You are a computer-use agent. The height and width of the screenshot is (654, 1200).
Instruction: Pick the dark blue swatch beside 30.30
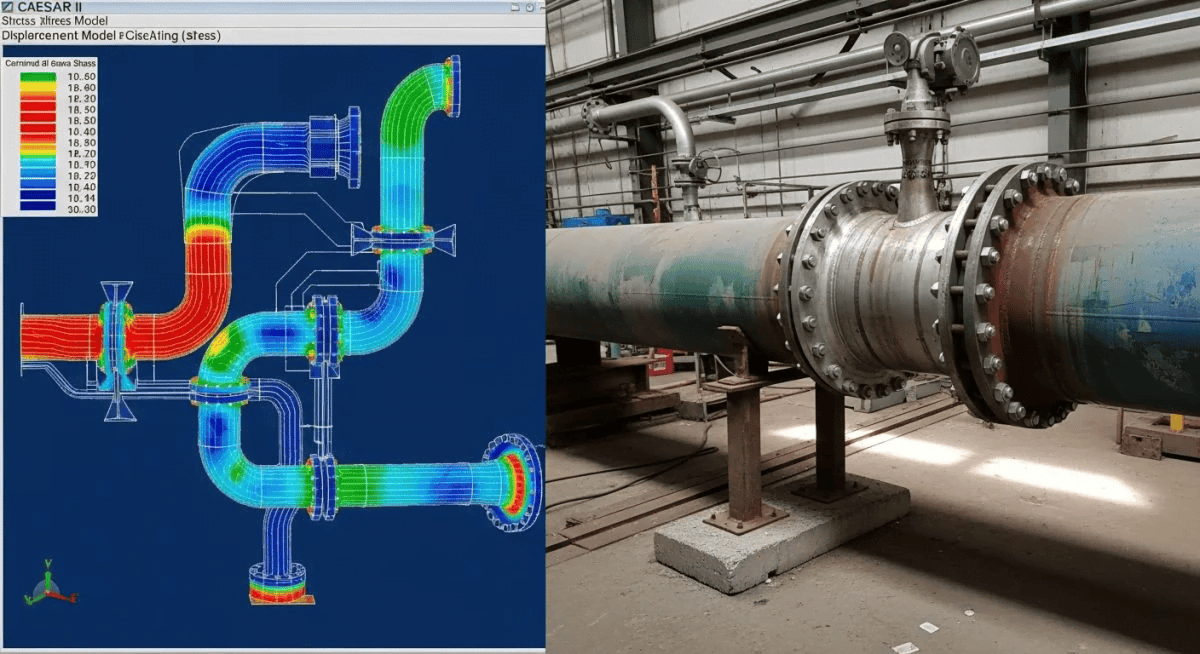(x=38, y=207)
